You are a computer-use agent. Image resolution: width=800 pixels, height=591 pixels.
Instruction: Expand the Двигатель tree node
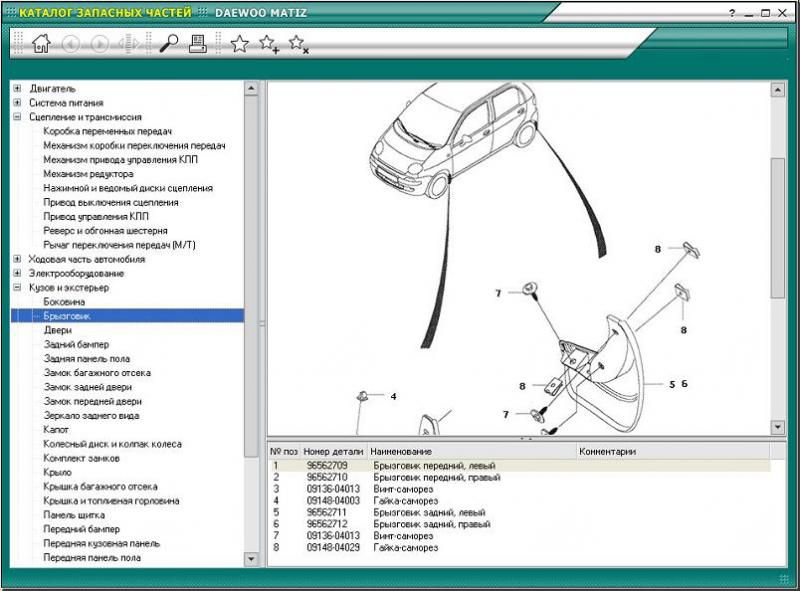coord(18,88)
